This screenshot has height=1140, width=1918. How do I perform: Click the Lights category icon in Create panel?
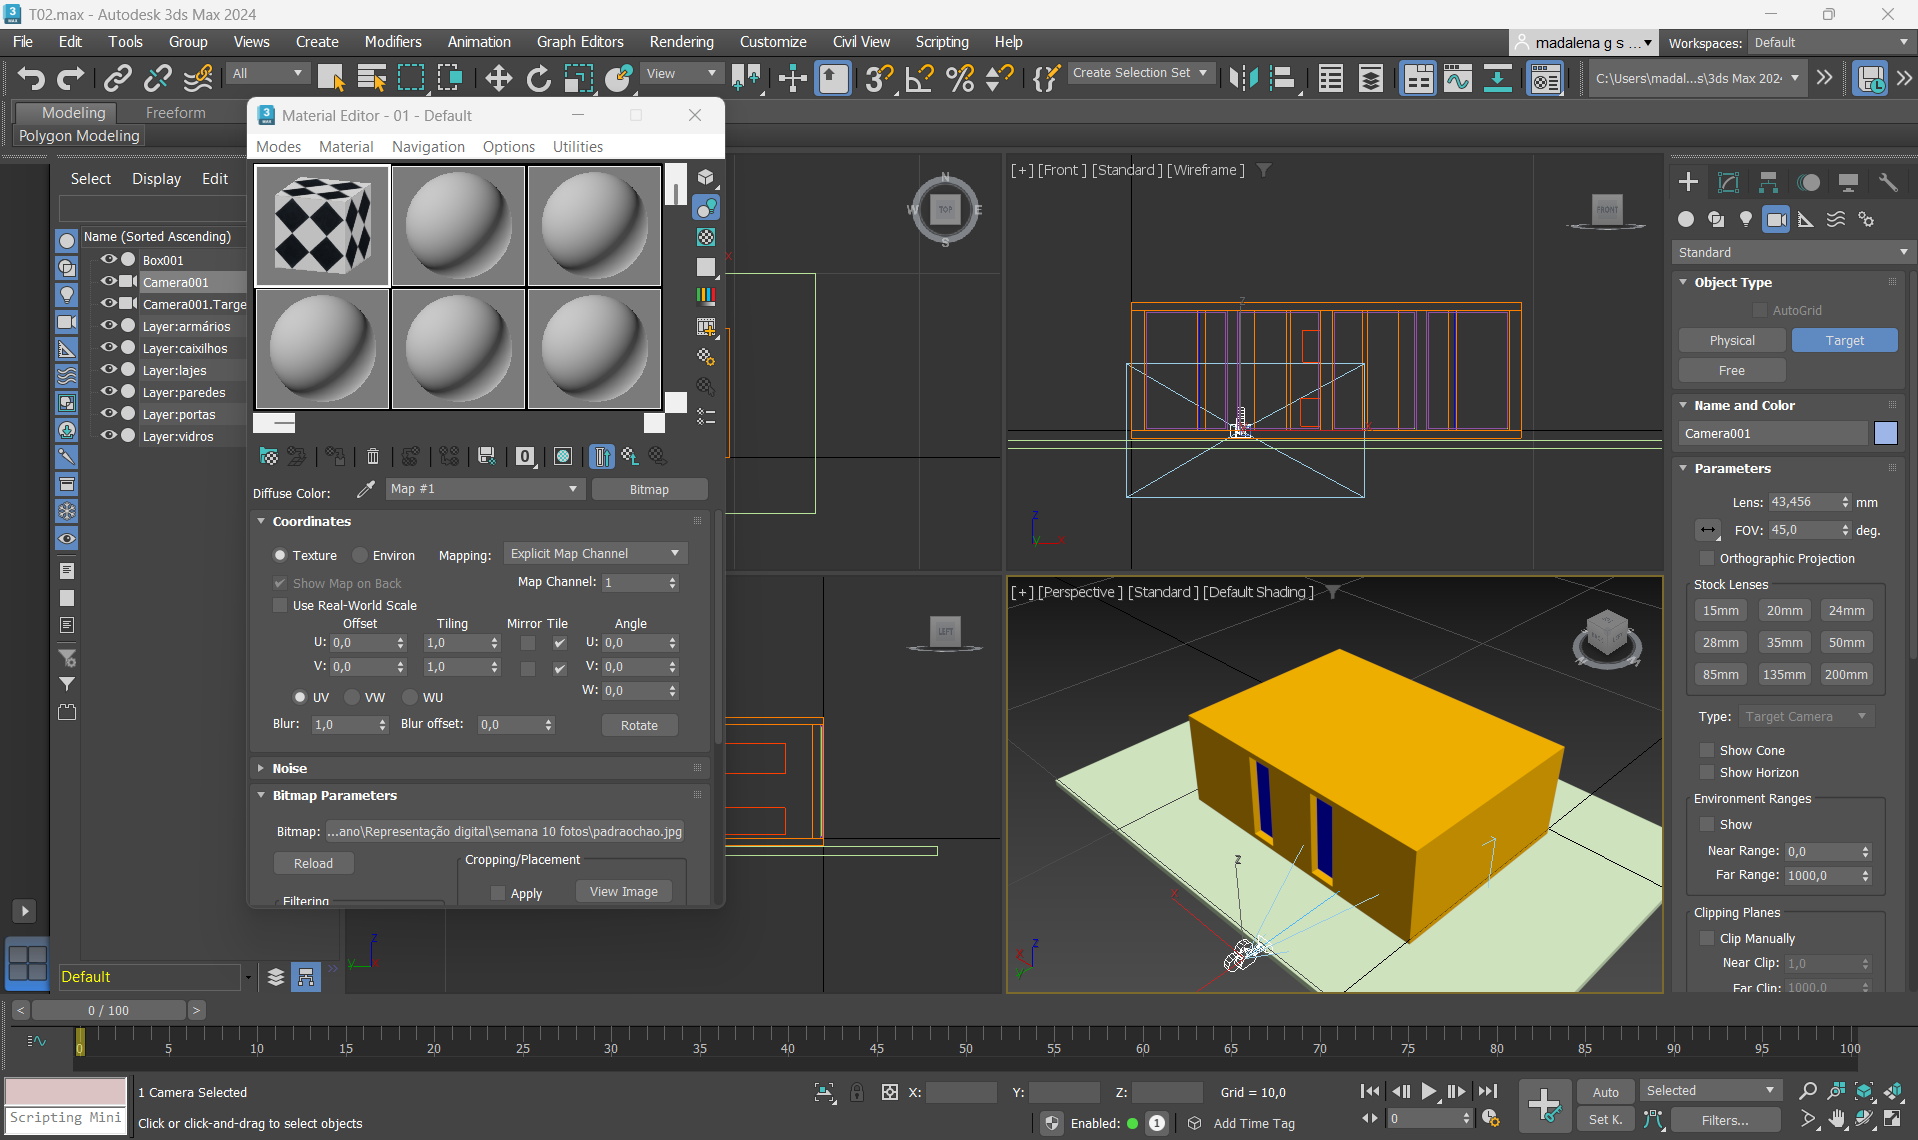pyautogui.click(x=1746, y=219)
